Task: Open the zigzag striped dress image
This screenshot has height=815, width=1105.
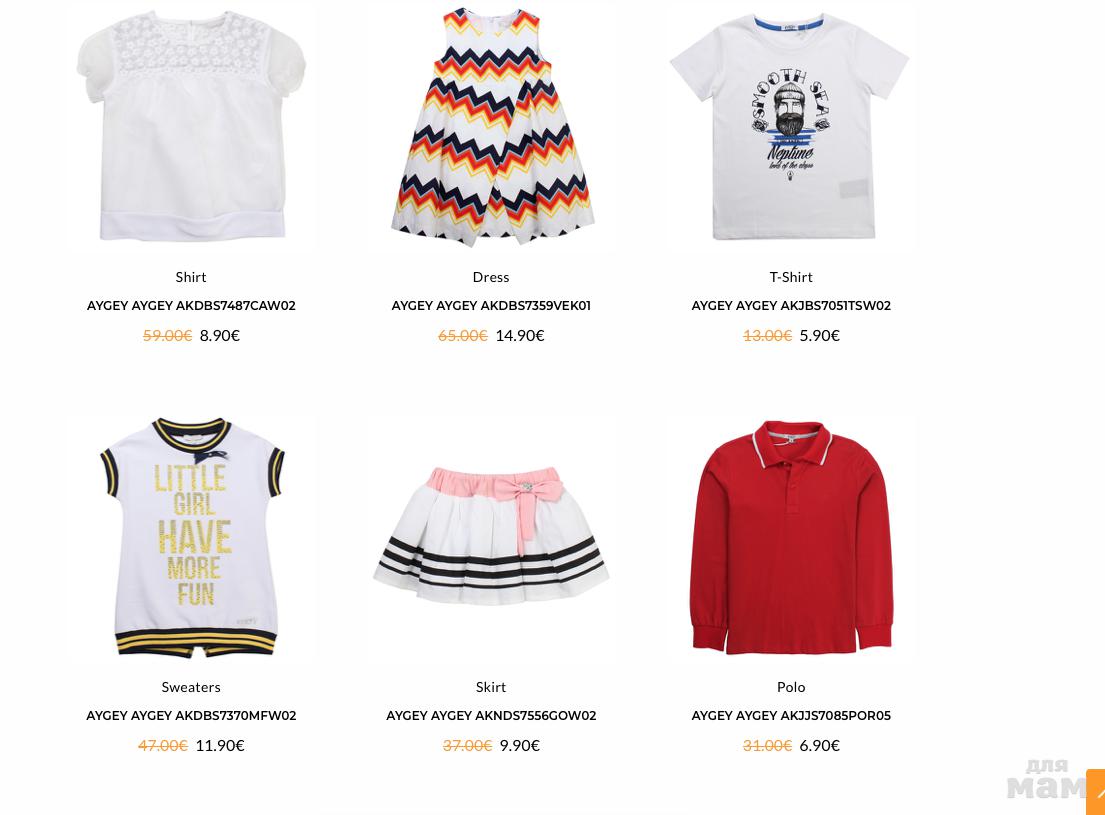Action: pos(491,127)
